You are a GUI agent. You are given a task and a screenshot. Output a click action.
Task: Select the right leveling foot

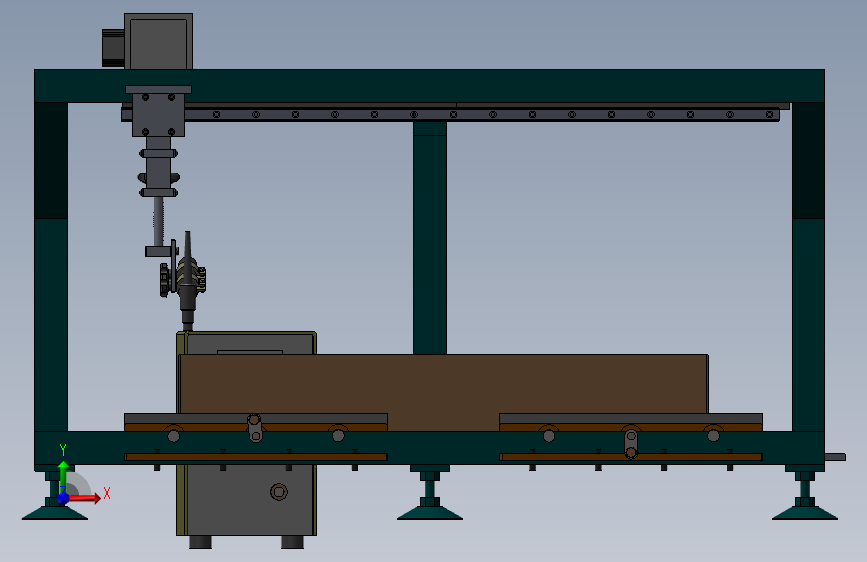pos(805,496)
